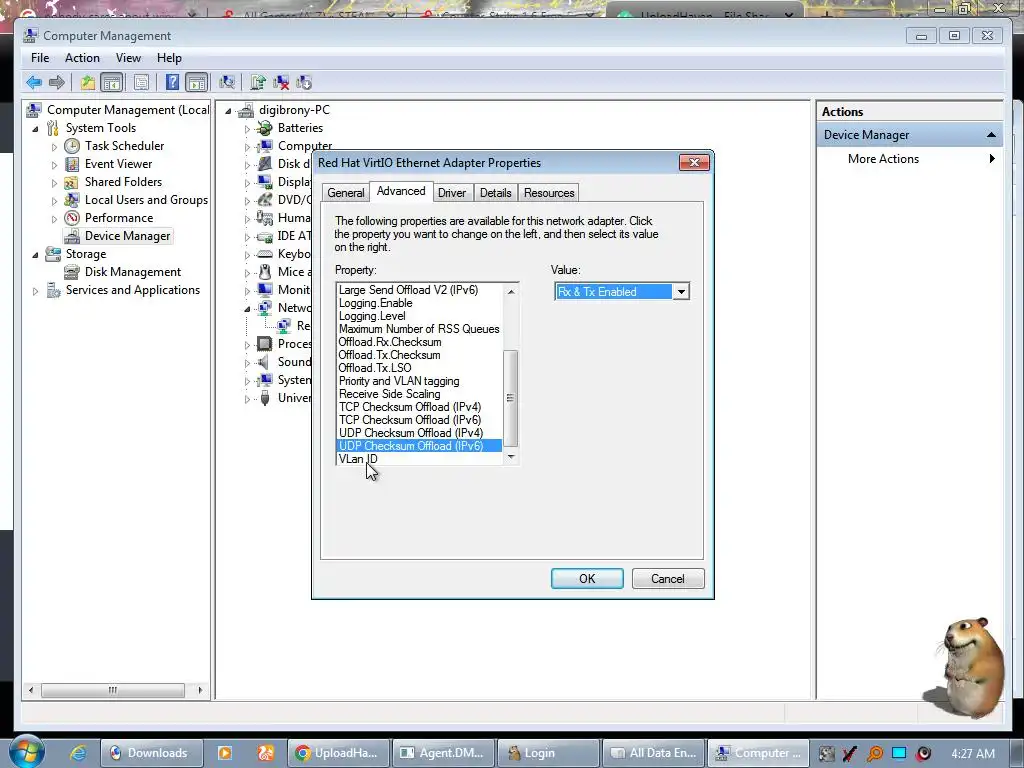Click the Batteries category icon
Image resolution: width=1024 pixels, height=768 pixels.
pyautogui.click(x=264, y=128)
